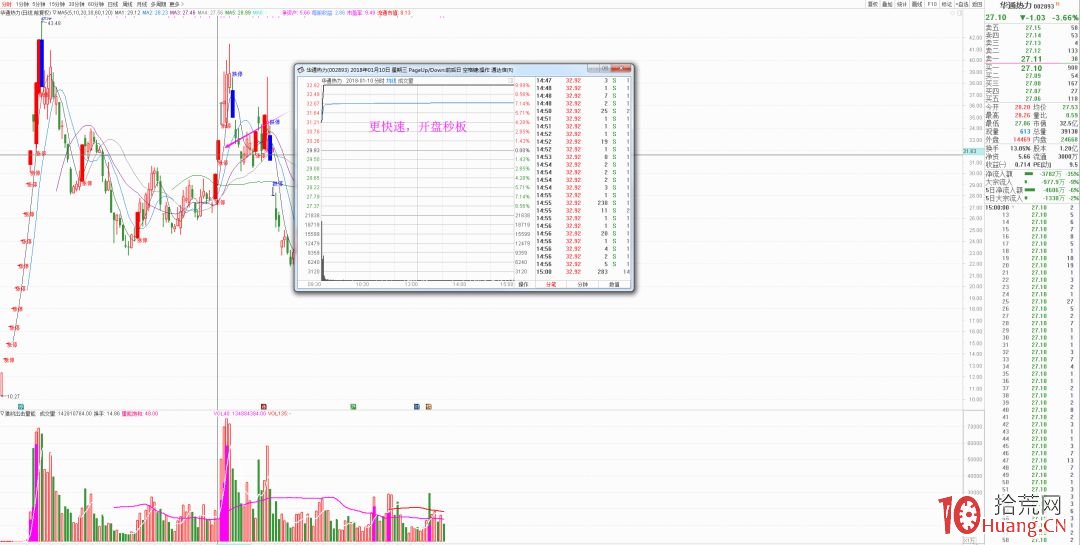Click the 华通热力 002893 stock title
1080x545 pixels.
[1028, 6]
